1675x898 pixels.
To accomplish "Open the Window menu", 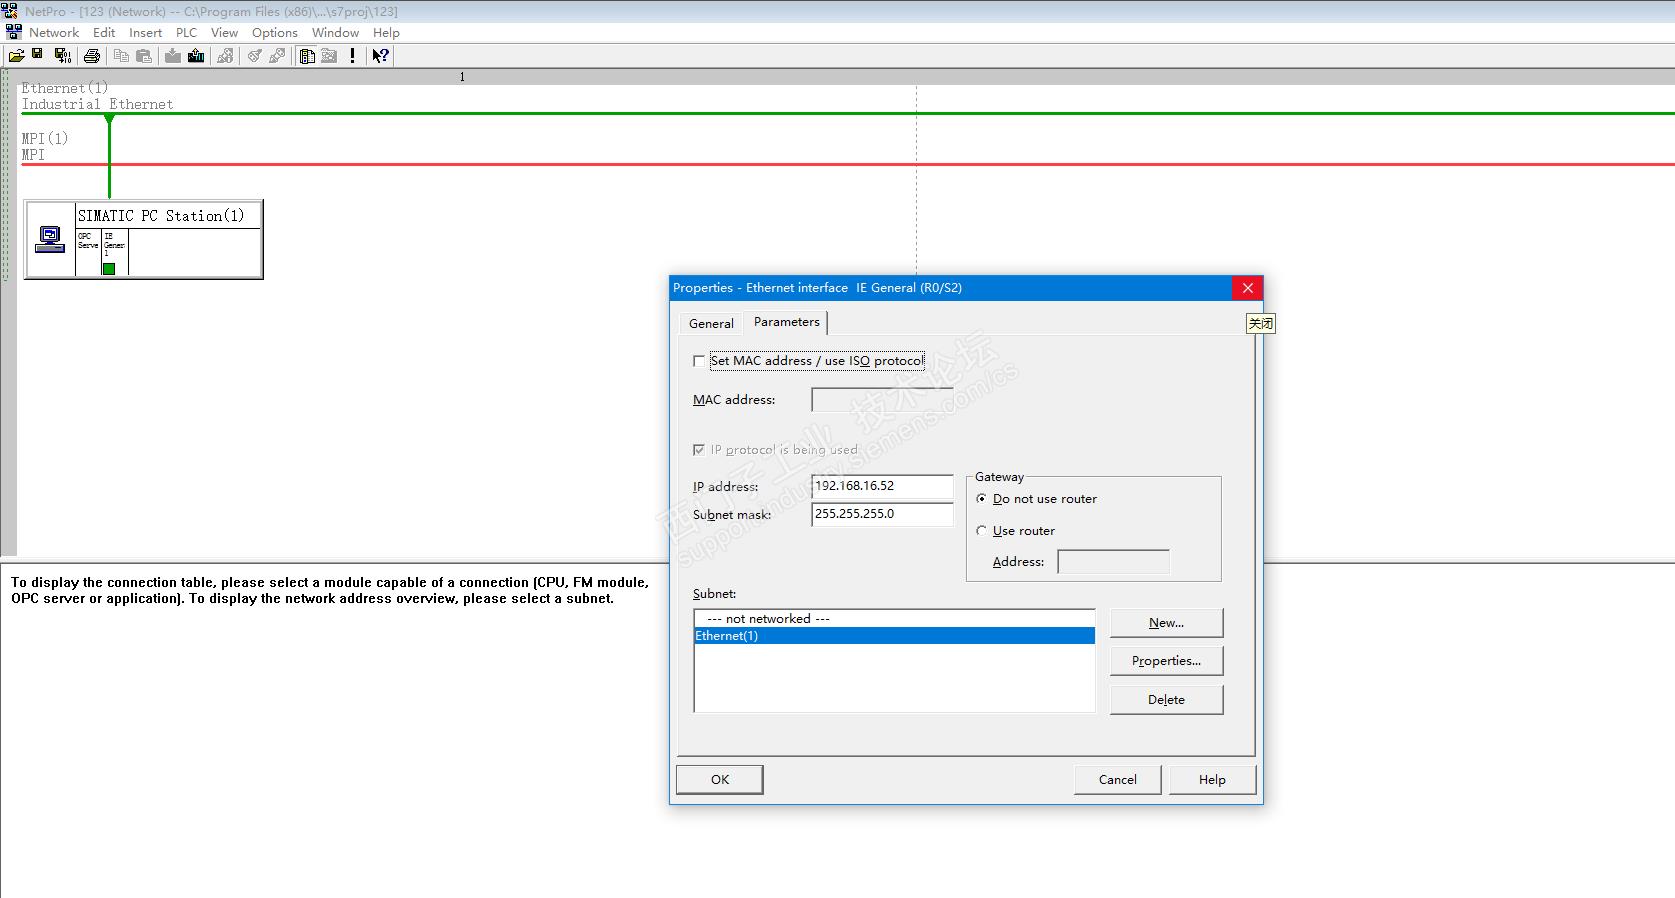I will [335, 32].
